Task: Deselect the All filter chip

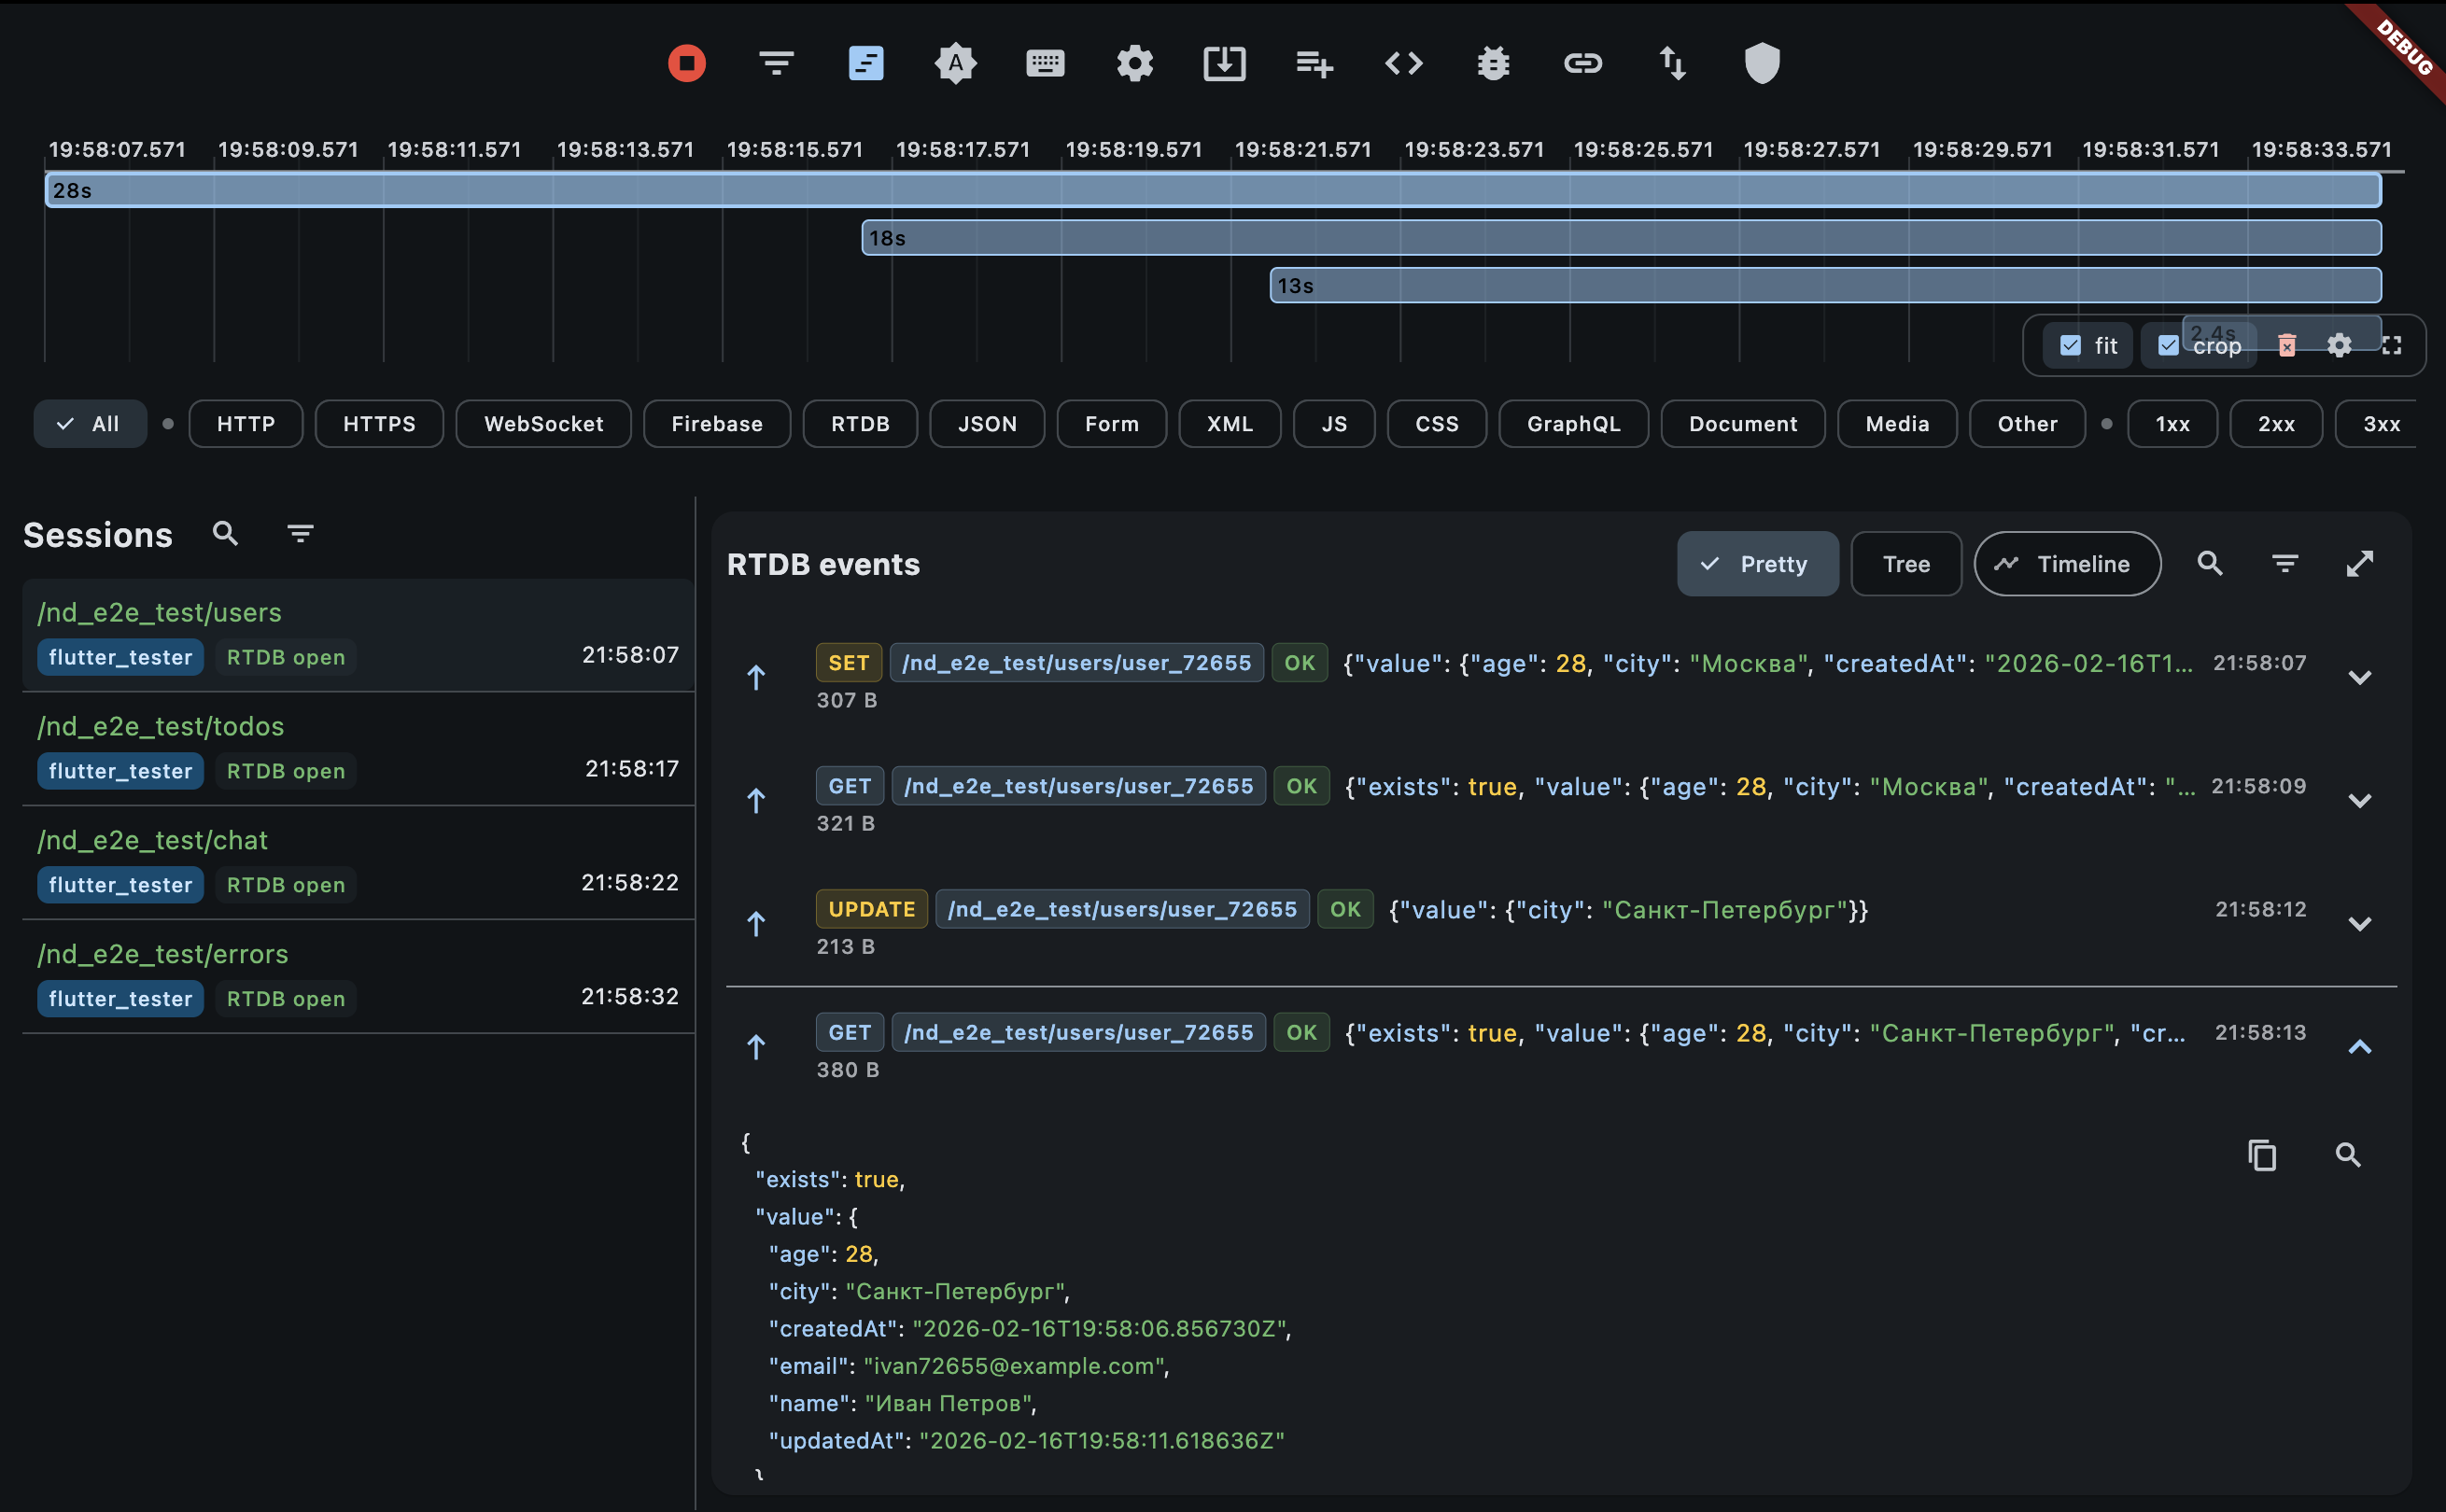Action: point(89,423)
